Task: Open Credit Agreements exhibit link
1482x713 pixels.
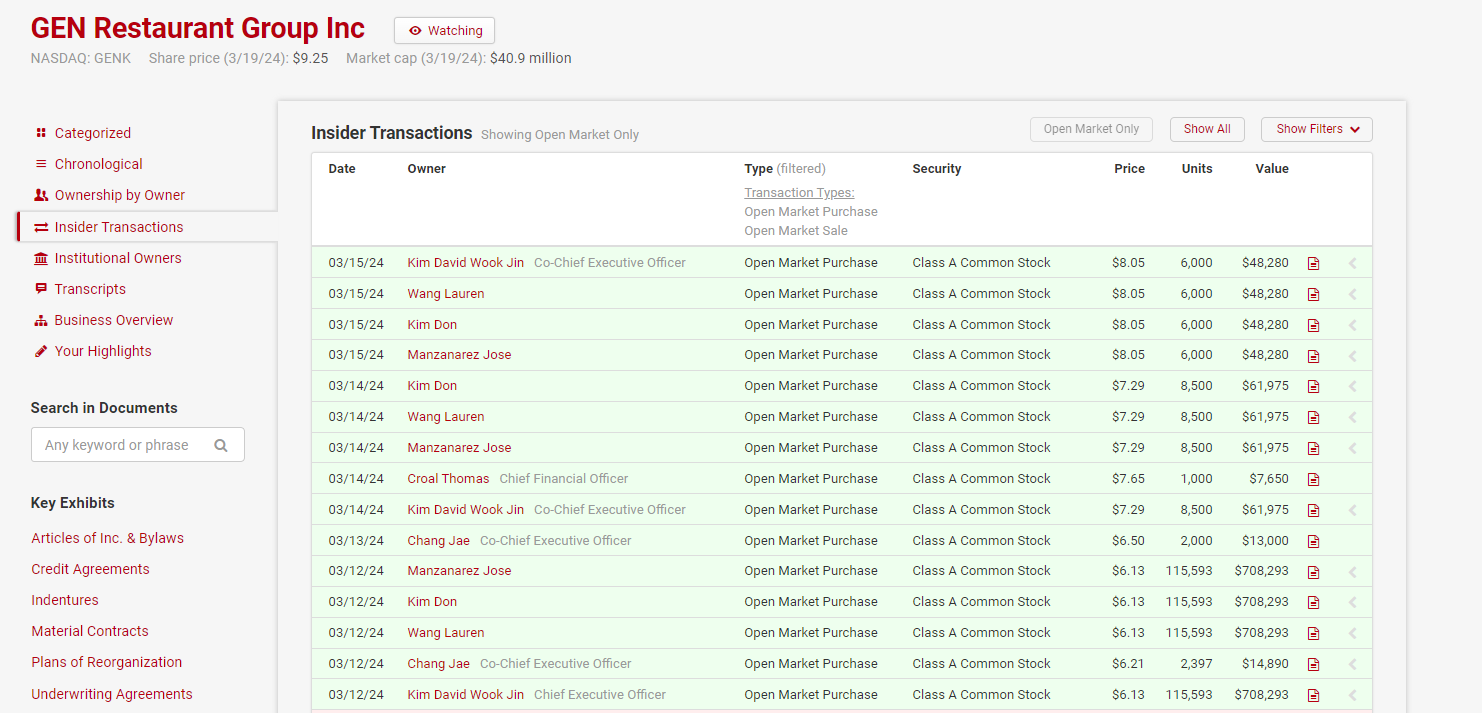Action: pyautogui.click(x=90, y=569)
